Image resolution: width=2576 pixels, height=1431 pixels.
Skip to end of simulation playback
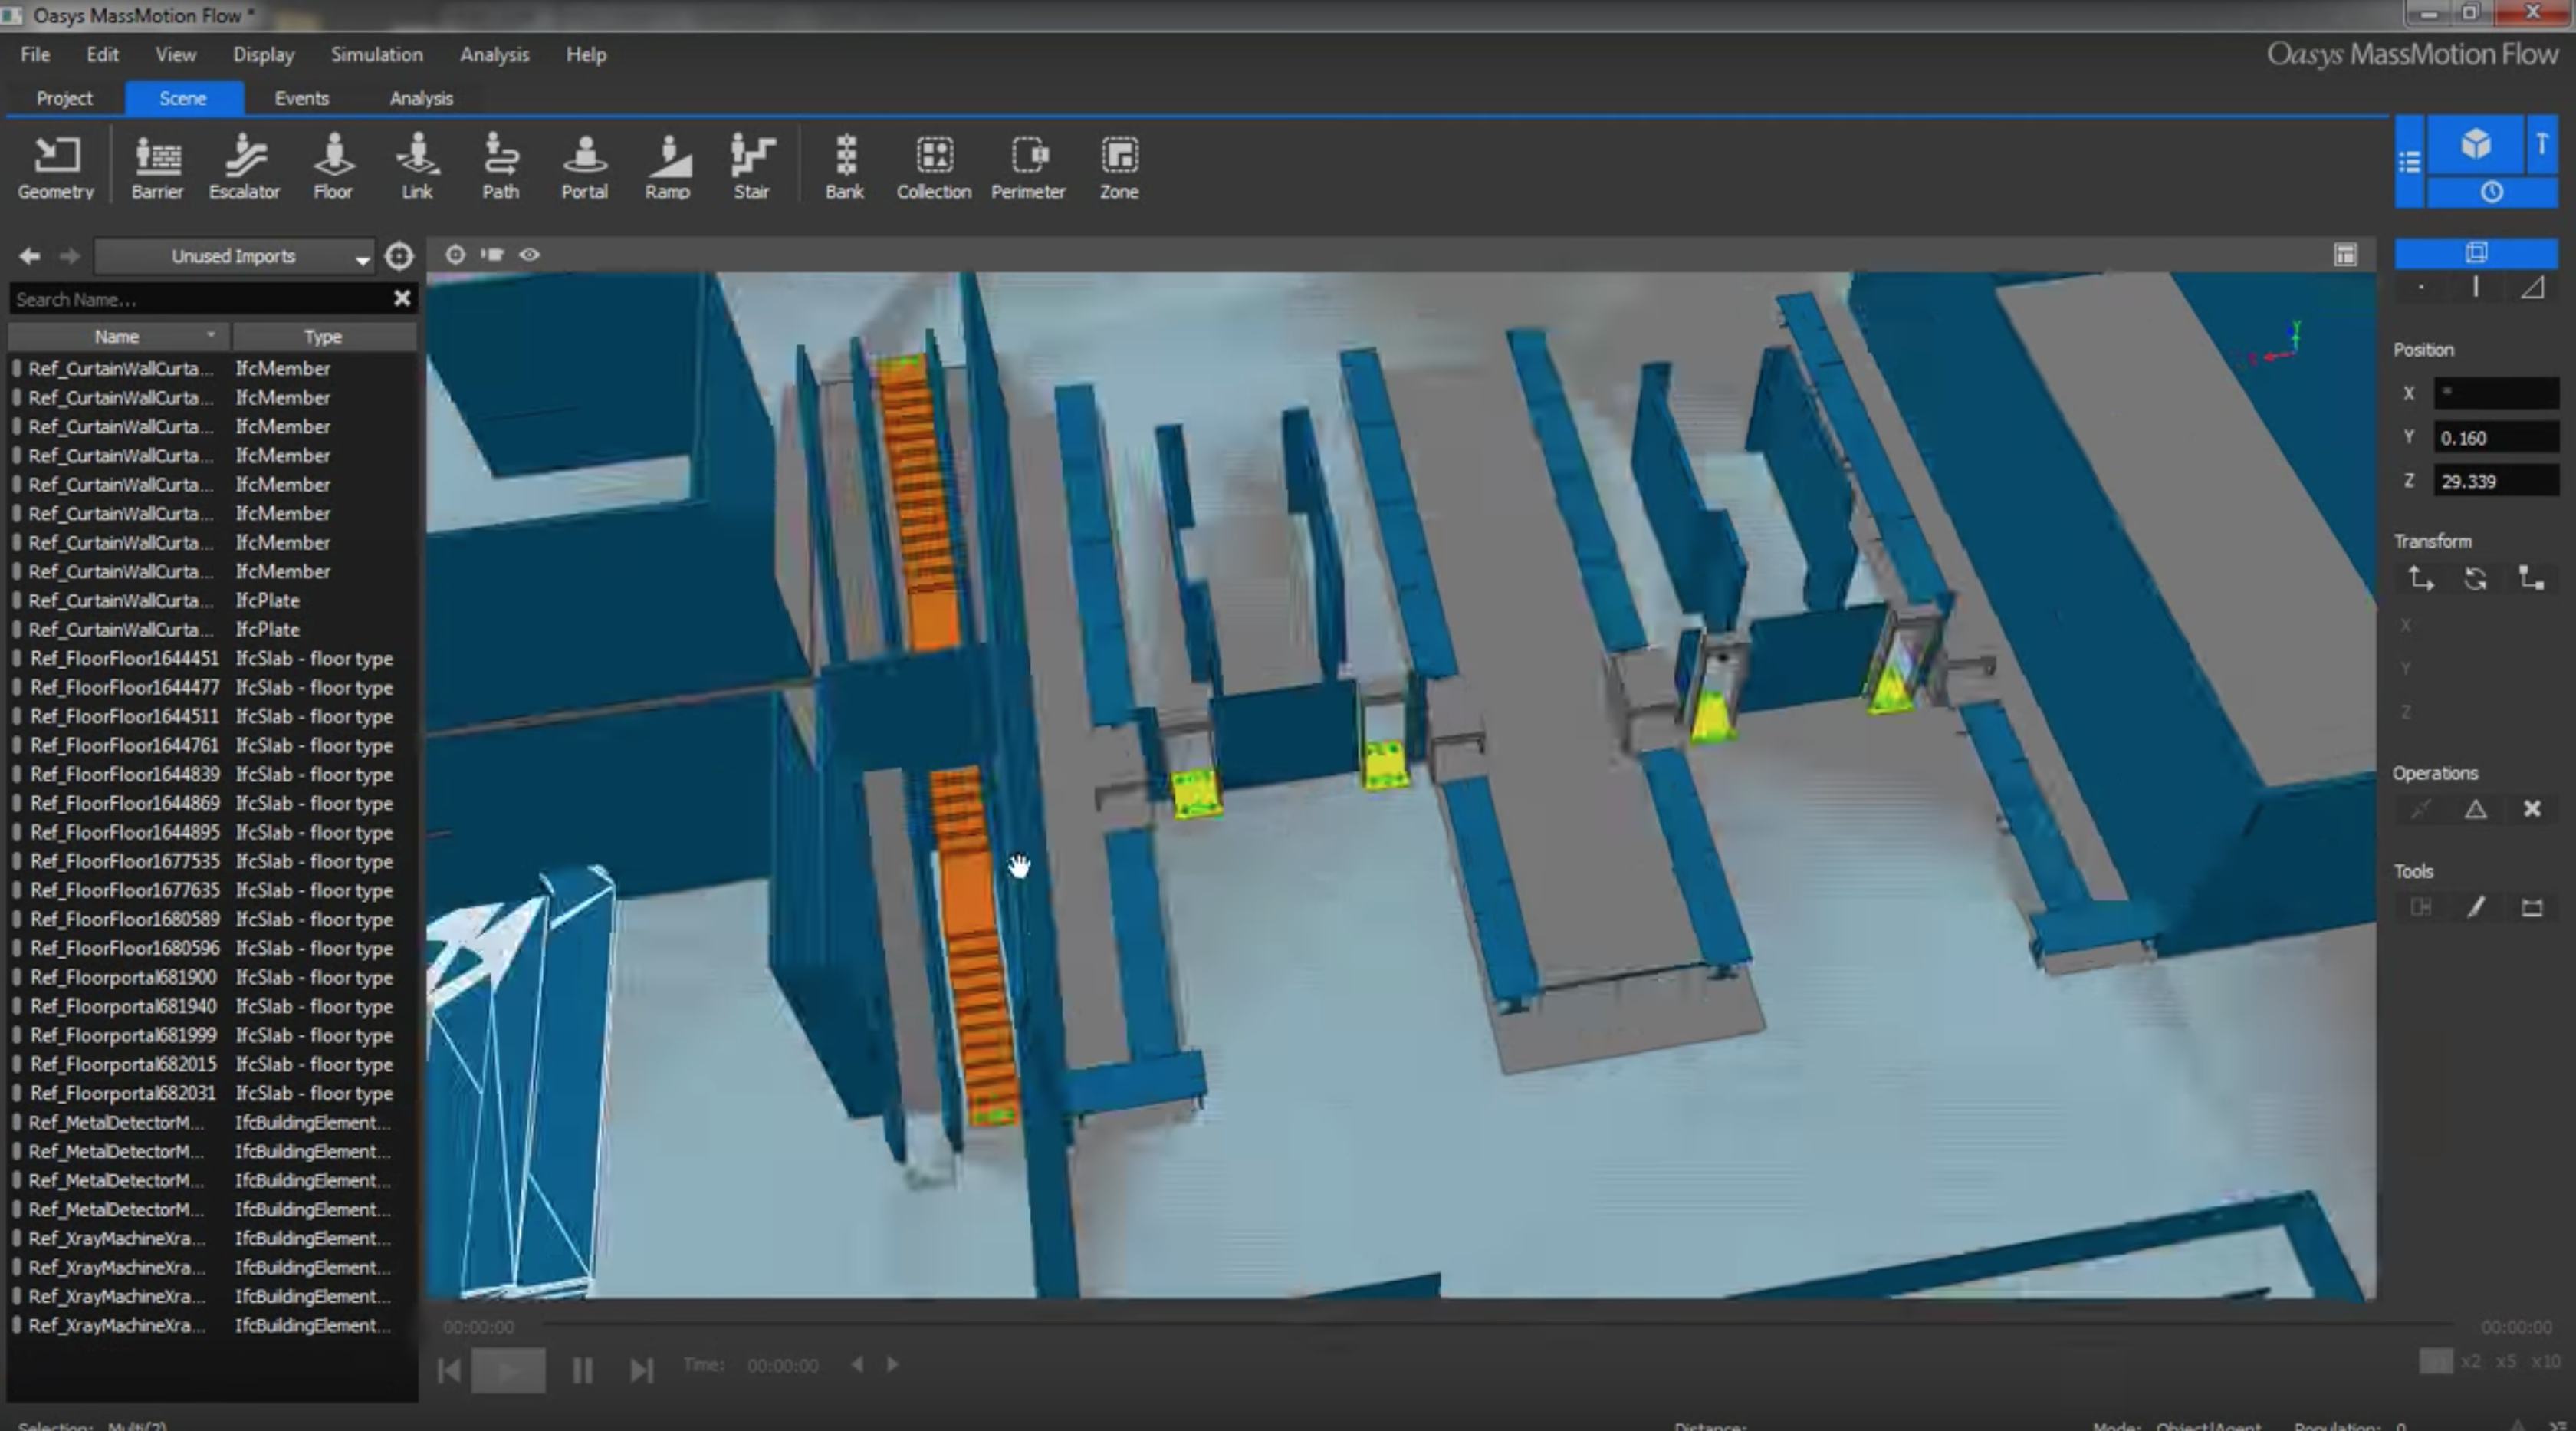(x=642, y=1370)
